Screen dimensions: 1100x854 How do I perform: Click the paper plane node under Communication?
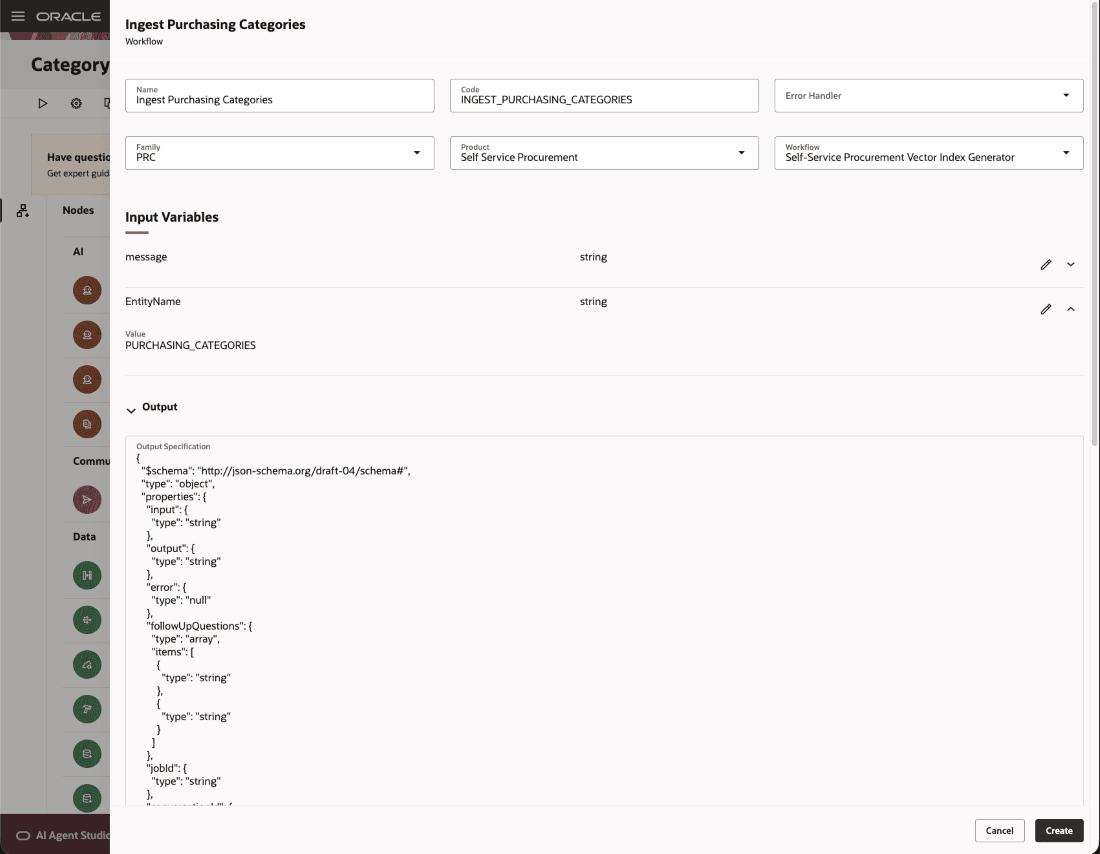pos(87,499)
